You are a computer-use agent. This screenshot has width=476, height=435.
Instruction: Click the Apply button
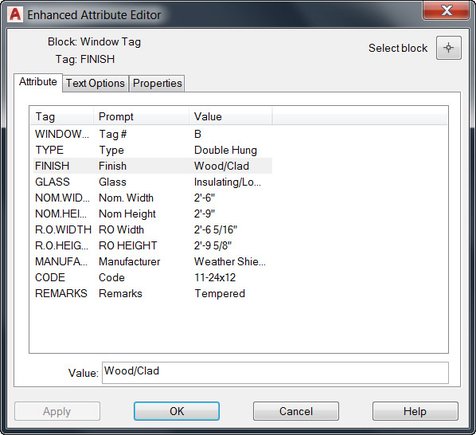pyautogui.click(x=57, y=411)
